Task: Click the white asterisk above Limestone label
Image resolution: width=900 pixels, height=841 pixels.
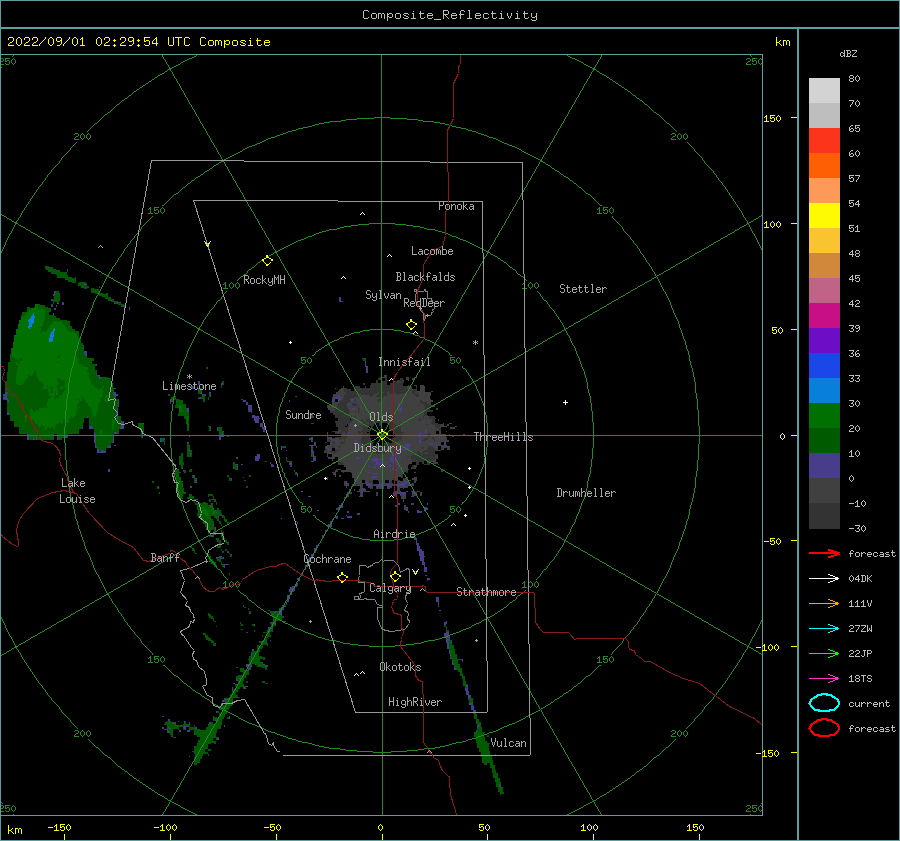Action: click(189, 377)
